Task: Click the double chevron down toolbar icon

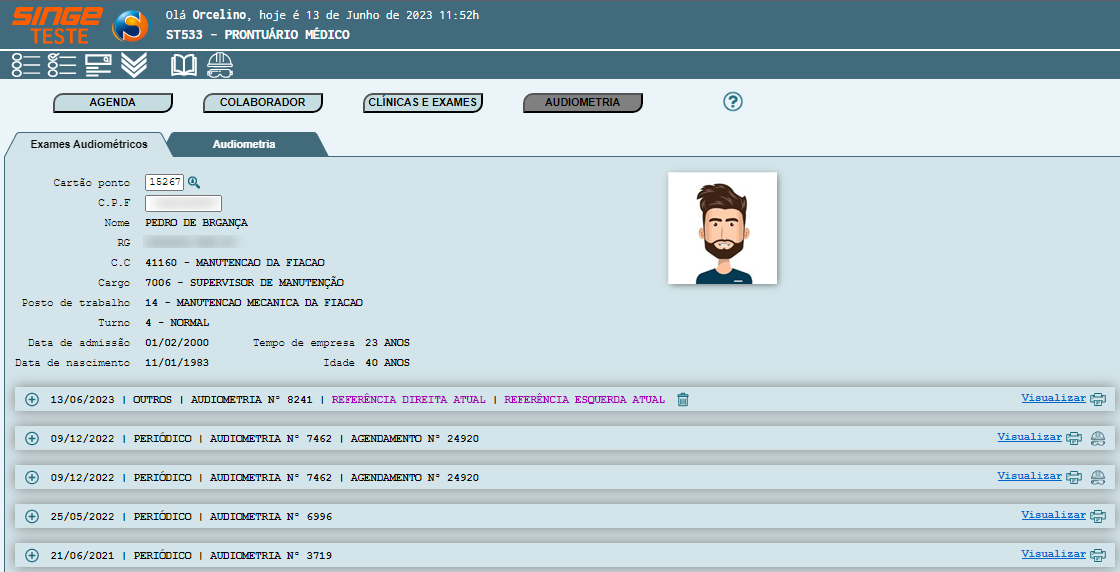Action: coord(134,66)
